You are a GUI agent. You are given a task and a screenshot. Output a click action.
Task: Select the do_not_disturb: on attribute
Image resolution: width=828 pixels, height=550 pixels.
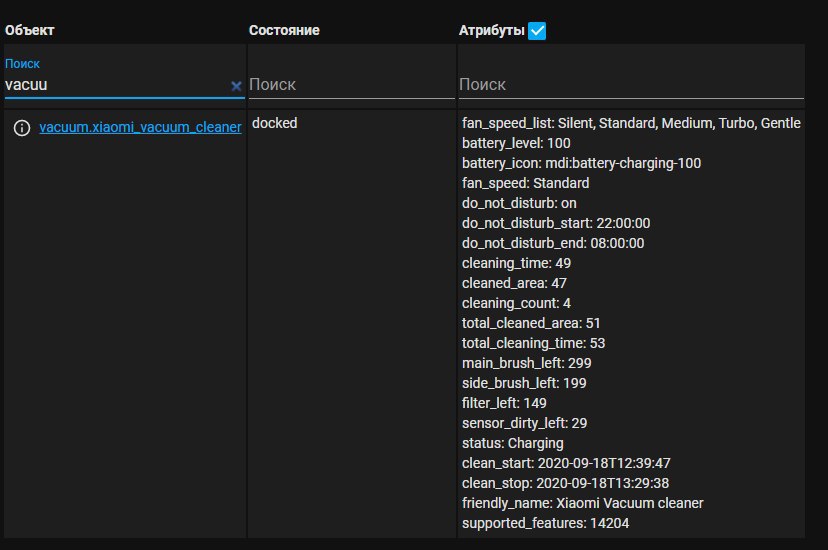click(x=519, y=203)
